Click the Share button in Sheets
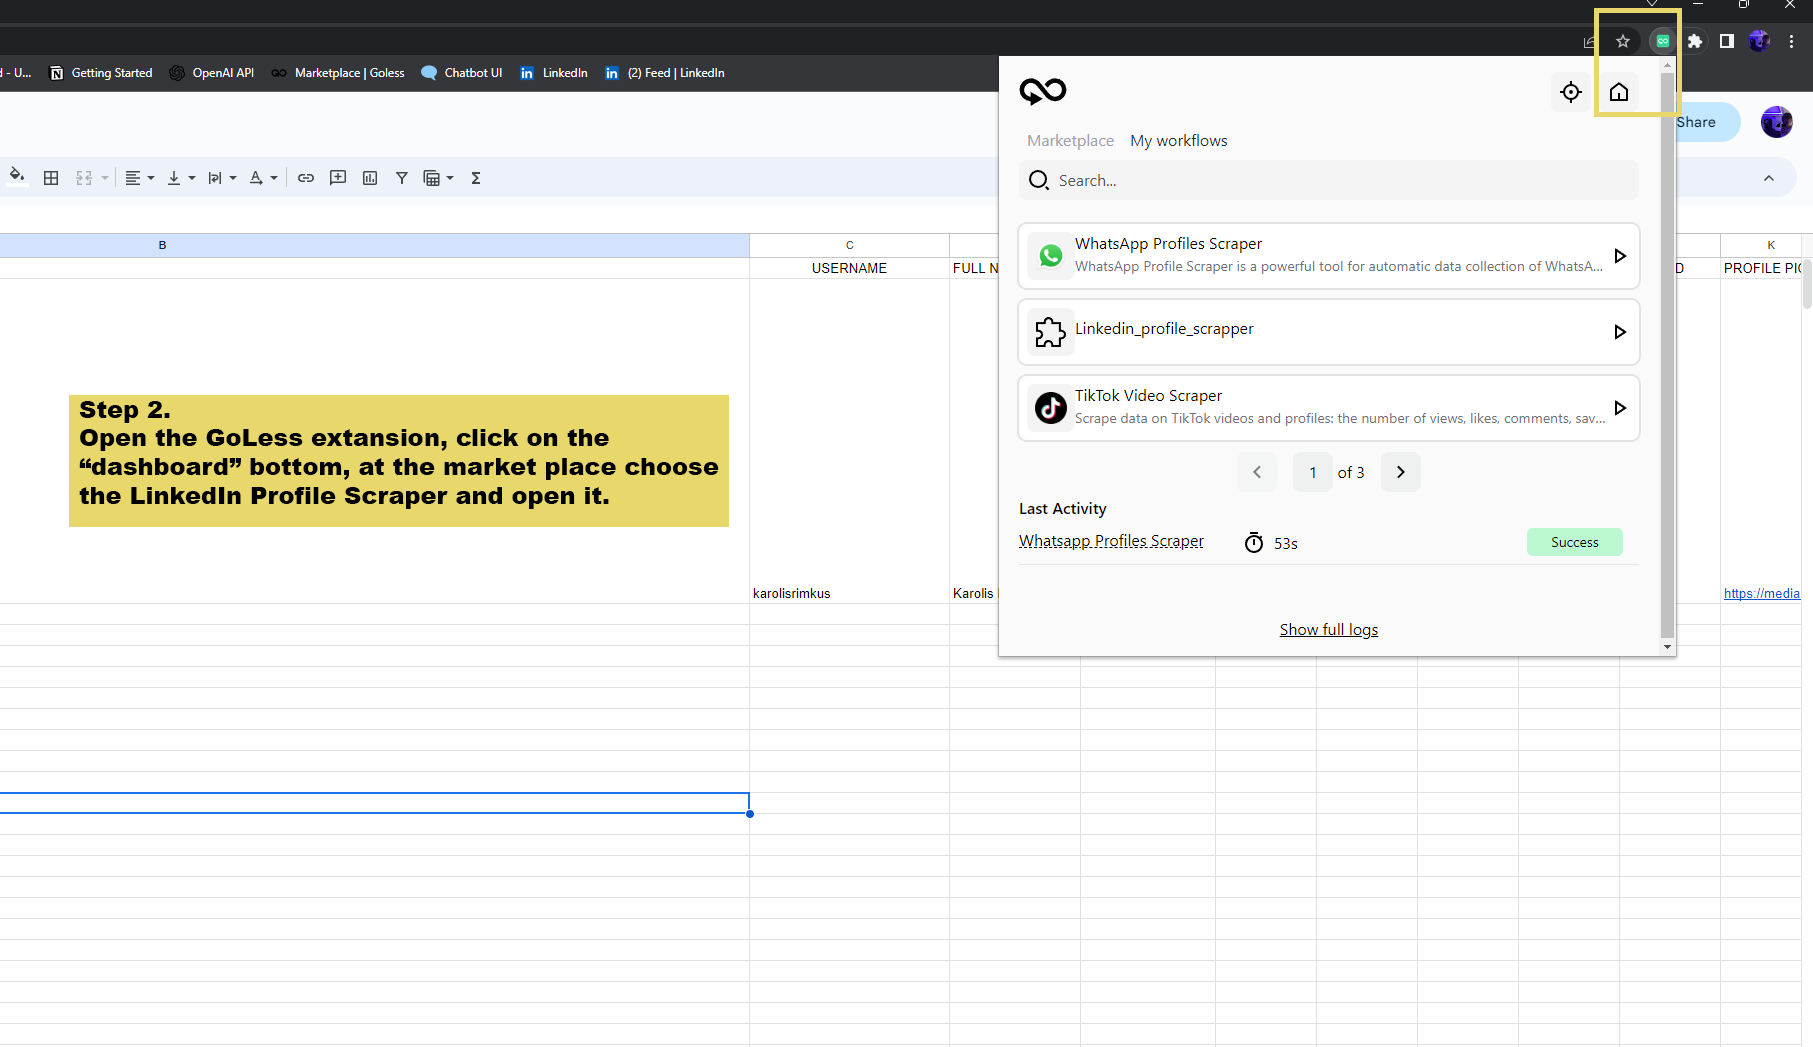This screenshot has height=1047, width=1813. click(1706, 122)
